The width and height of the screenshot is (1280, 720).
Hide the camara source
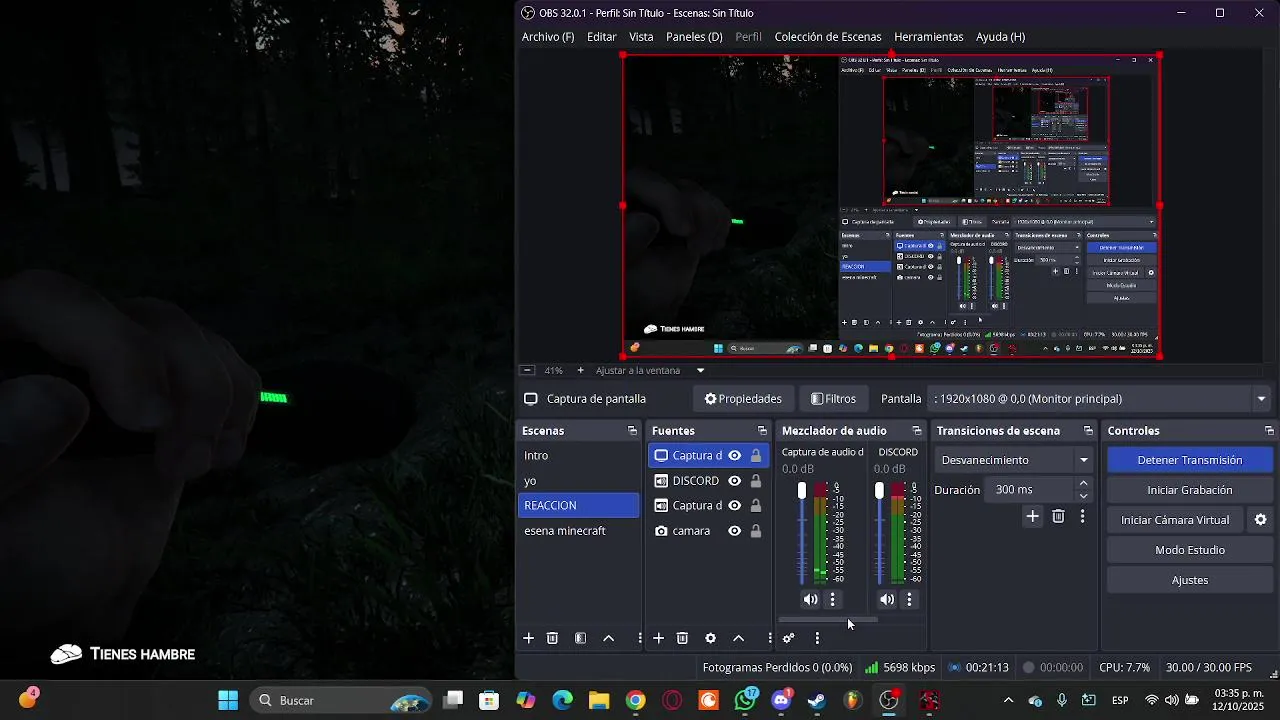[x=734, y=531]
